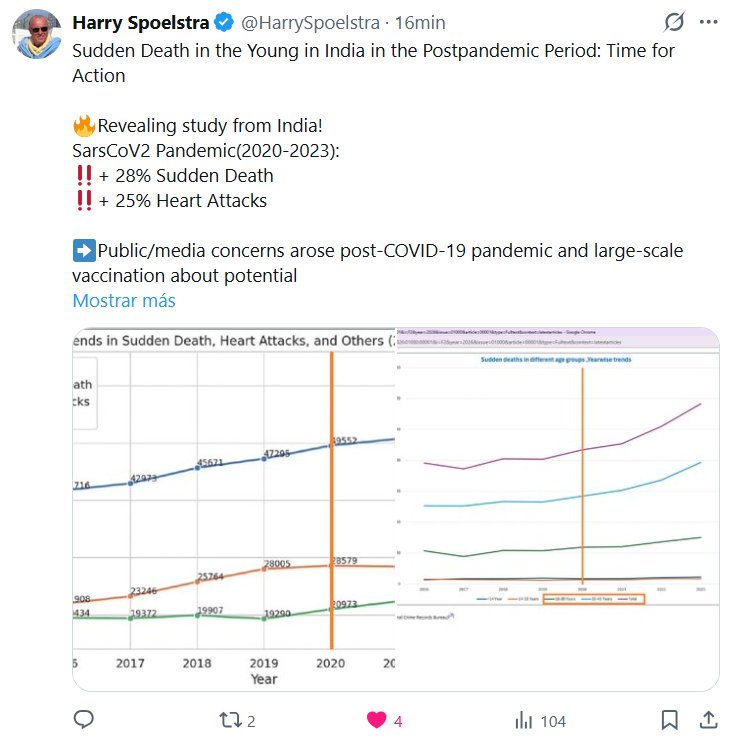Click the Grok icon beside the post

(x=675, y=22)
